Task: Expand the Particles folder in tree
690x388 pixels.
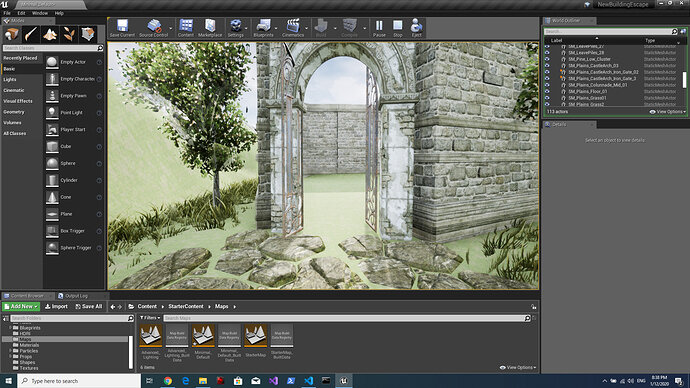Action: pyautogui.click(x=10, y=351)
